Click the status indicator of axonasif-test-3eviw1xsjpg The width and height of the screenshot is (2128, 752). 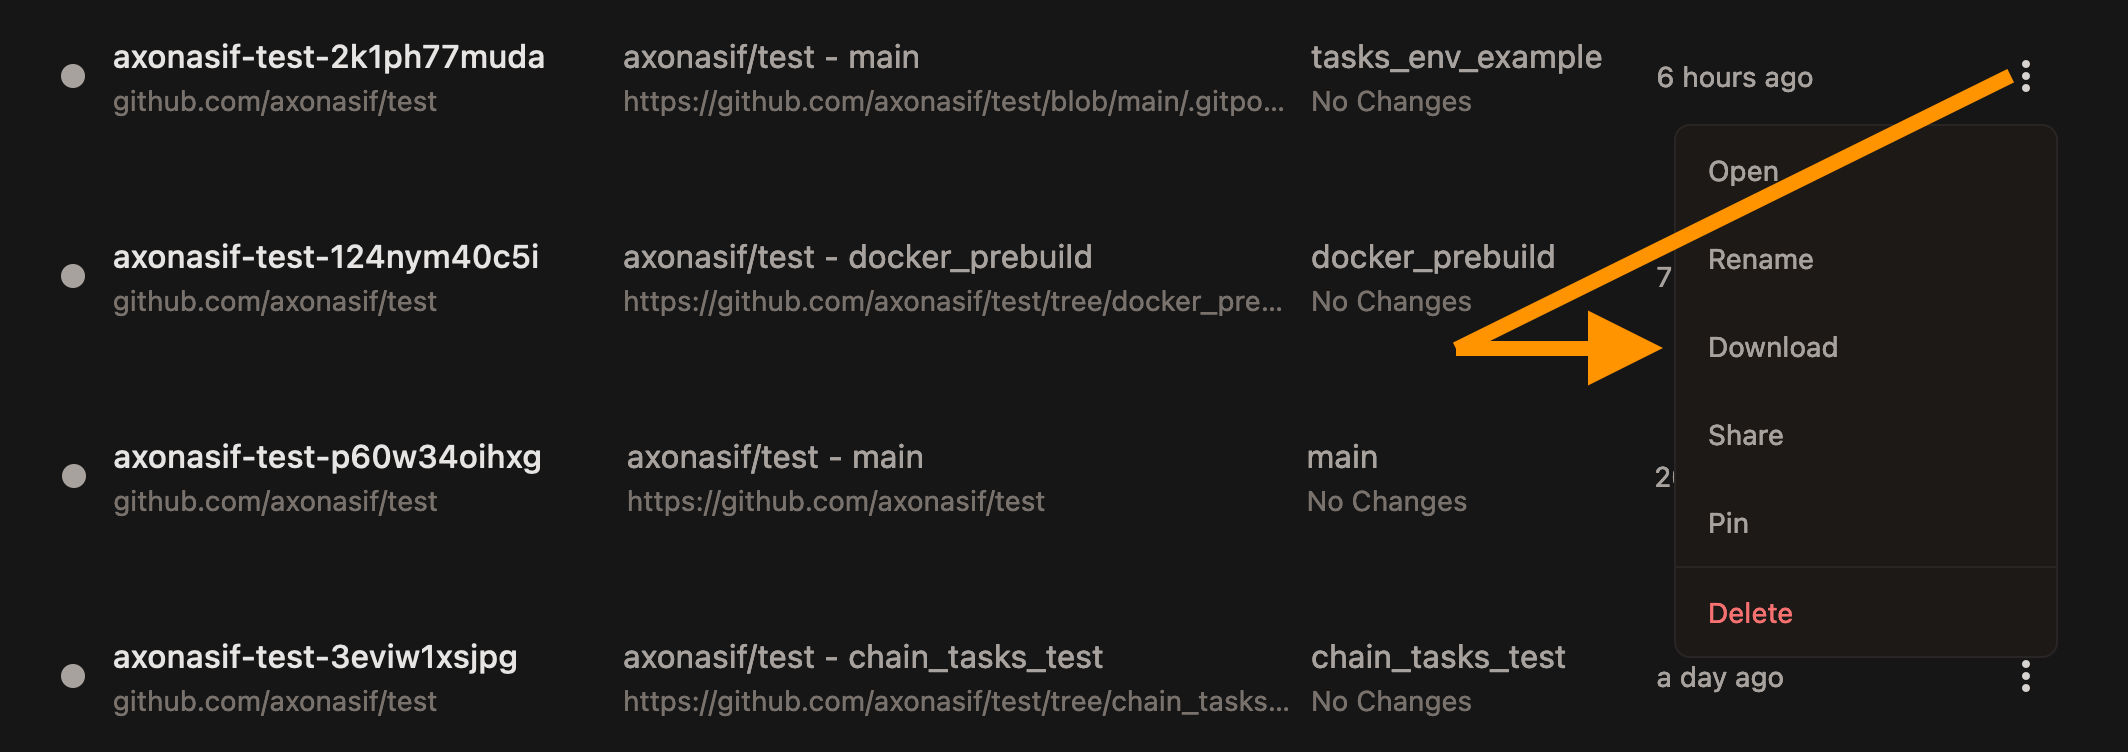(71, 675)
